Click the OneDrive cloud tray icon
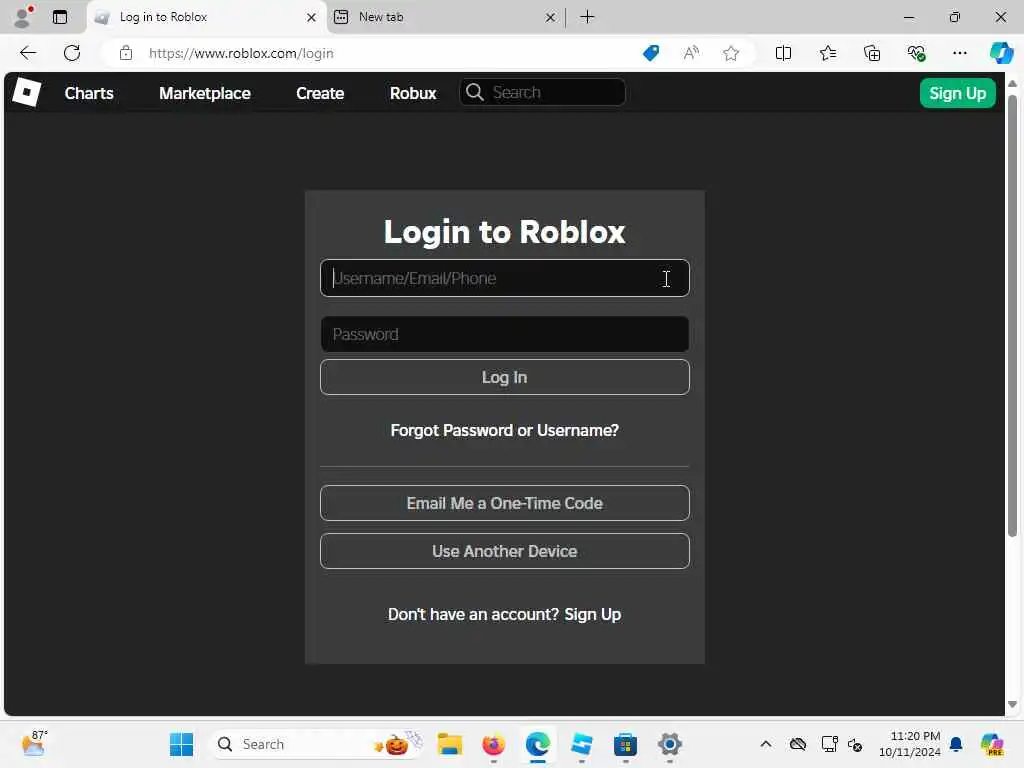Viewport: 1024px width, 768px height. pos(797,744)
